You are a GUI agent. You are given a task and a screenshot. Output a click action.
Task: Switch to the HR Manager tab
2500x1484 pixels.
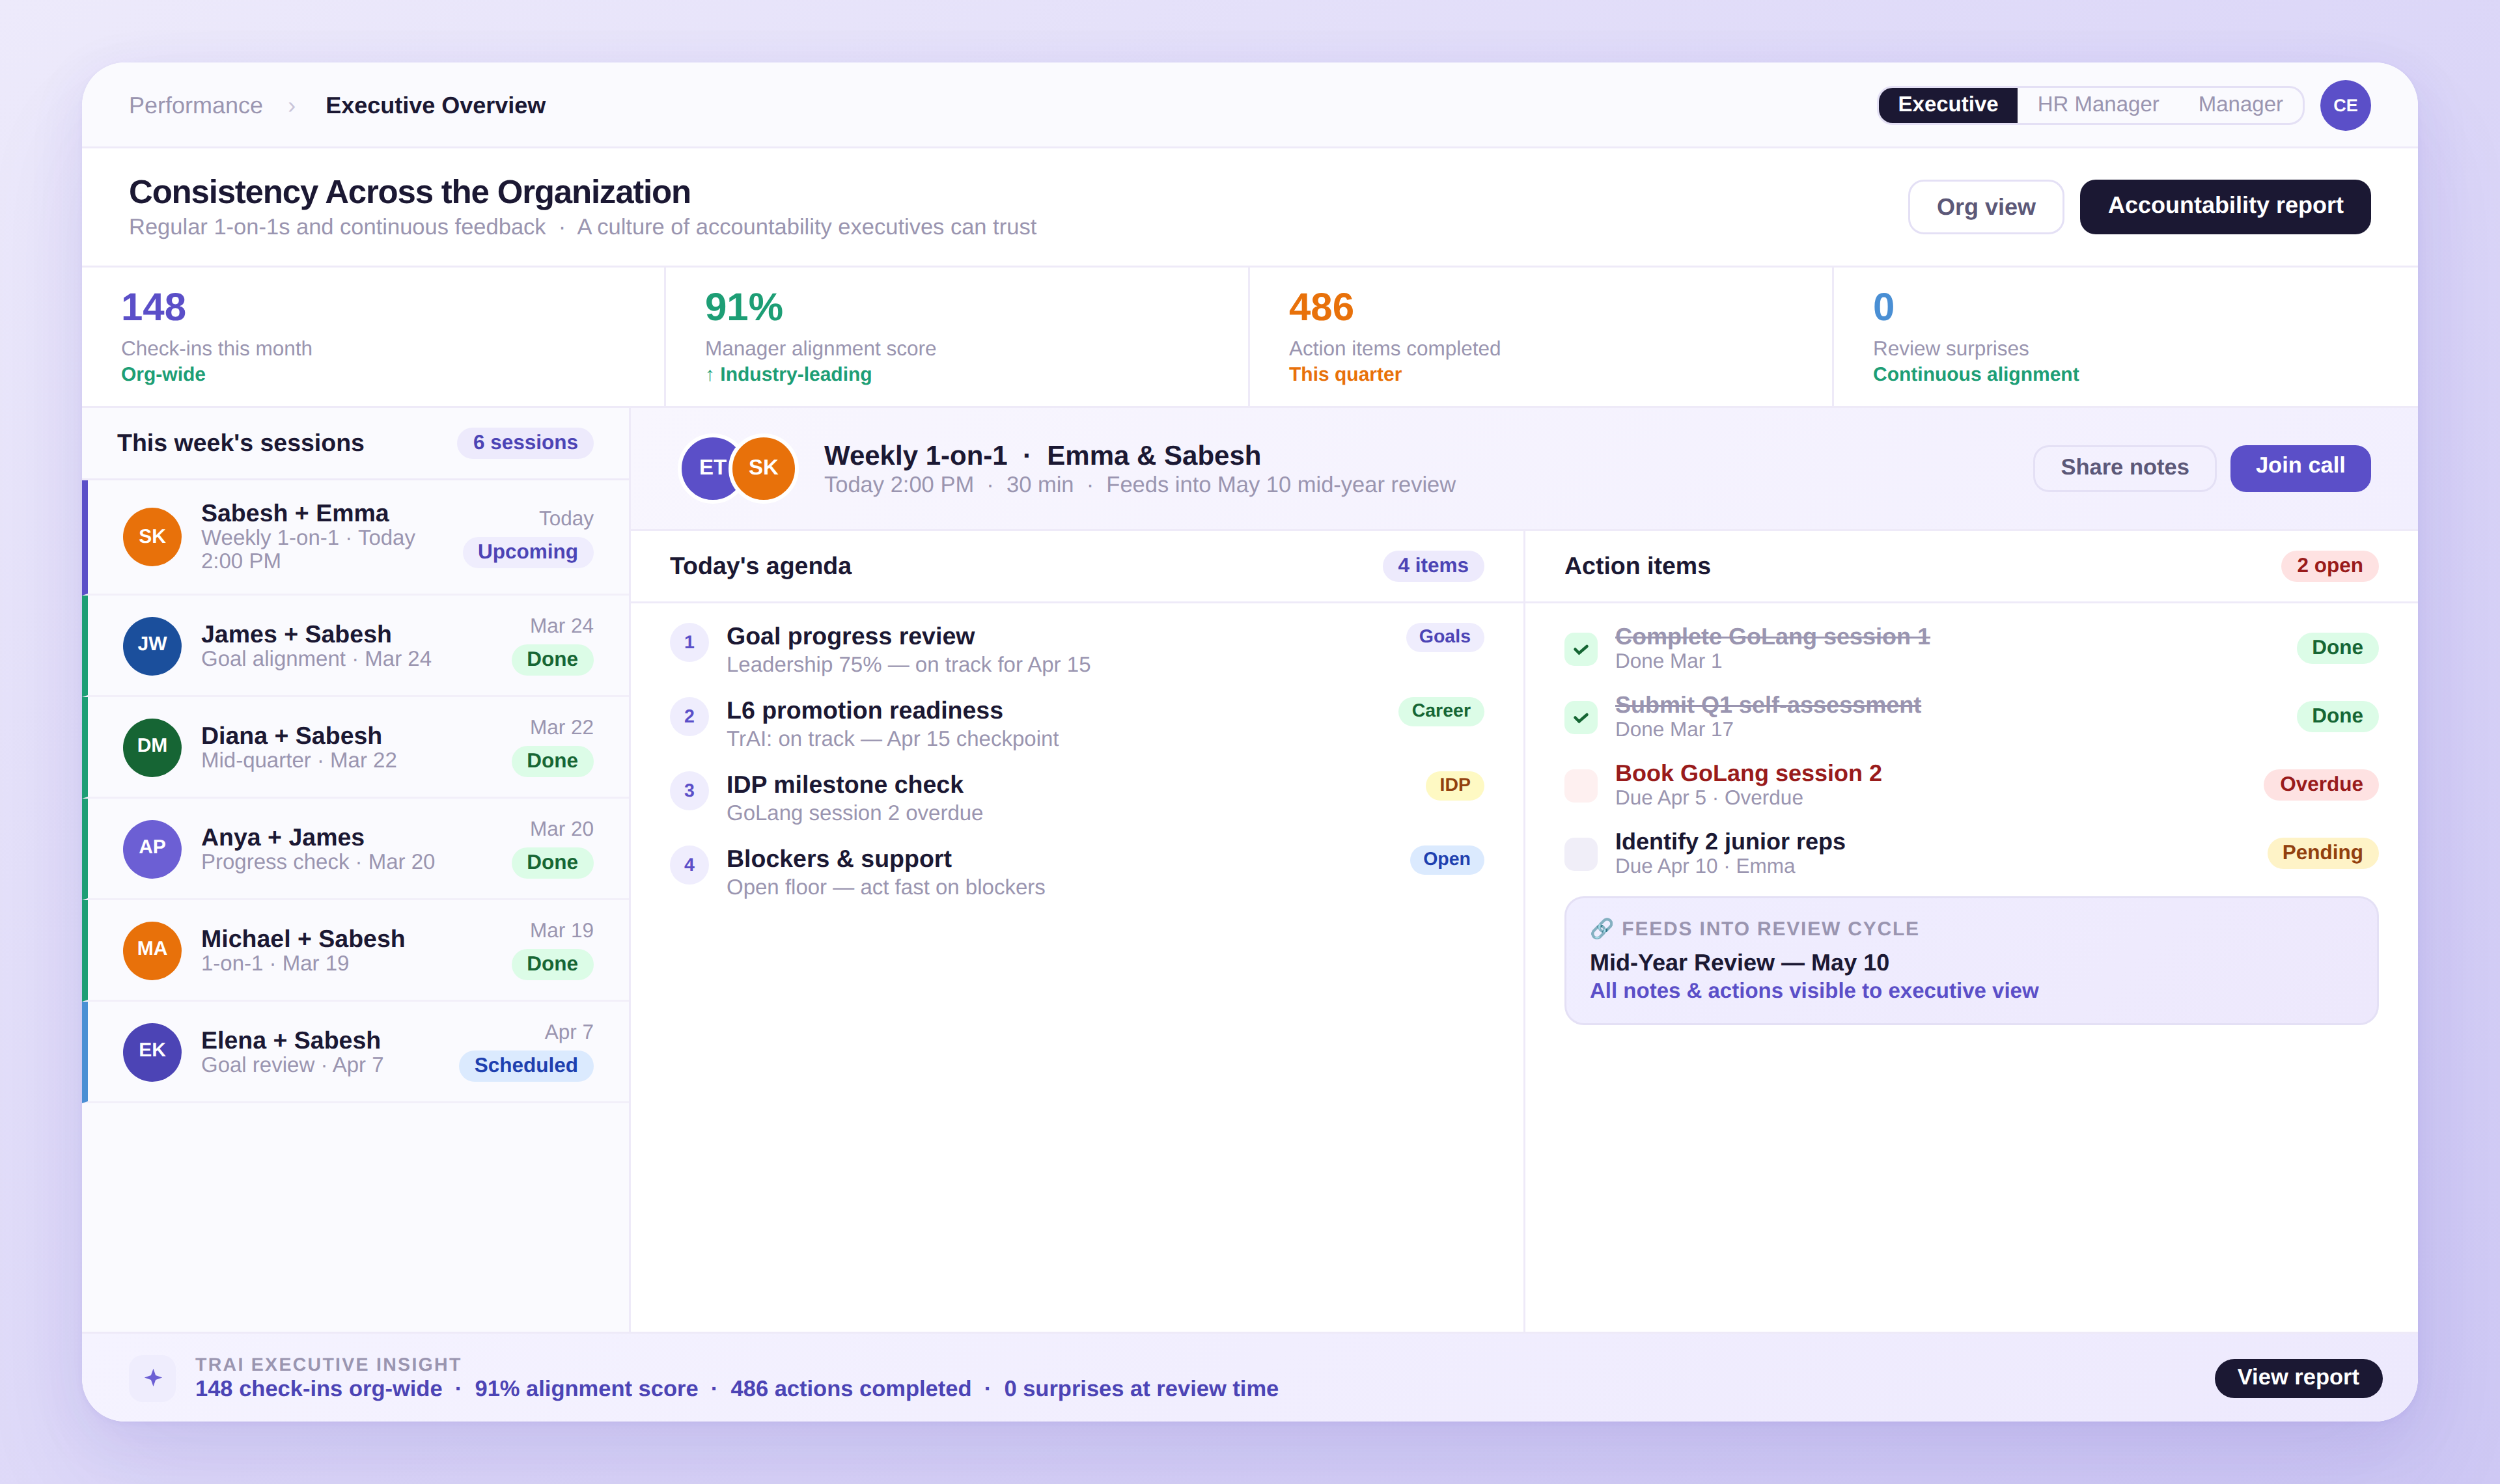(2098, 104)
